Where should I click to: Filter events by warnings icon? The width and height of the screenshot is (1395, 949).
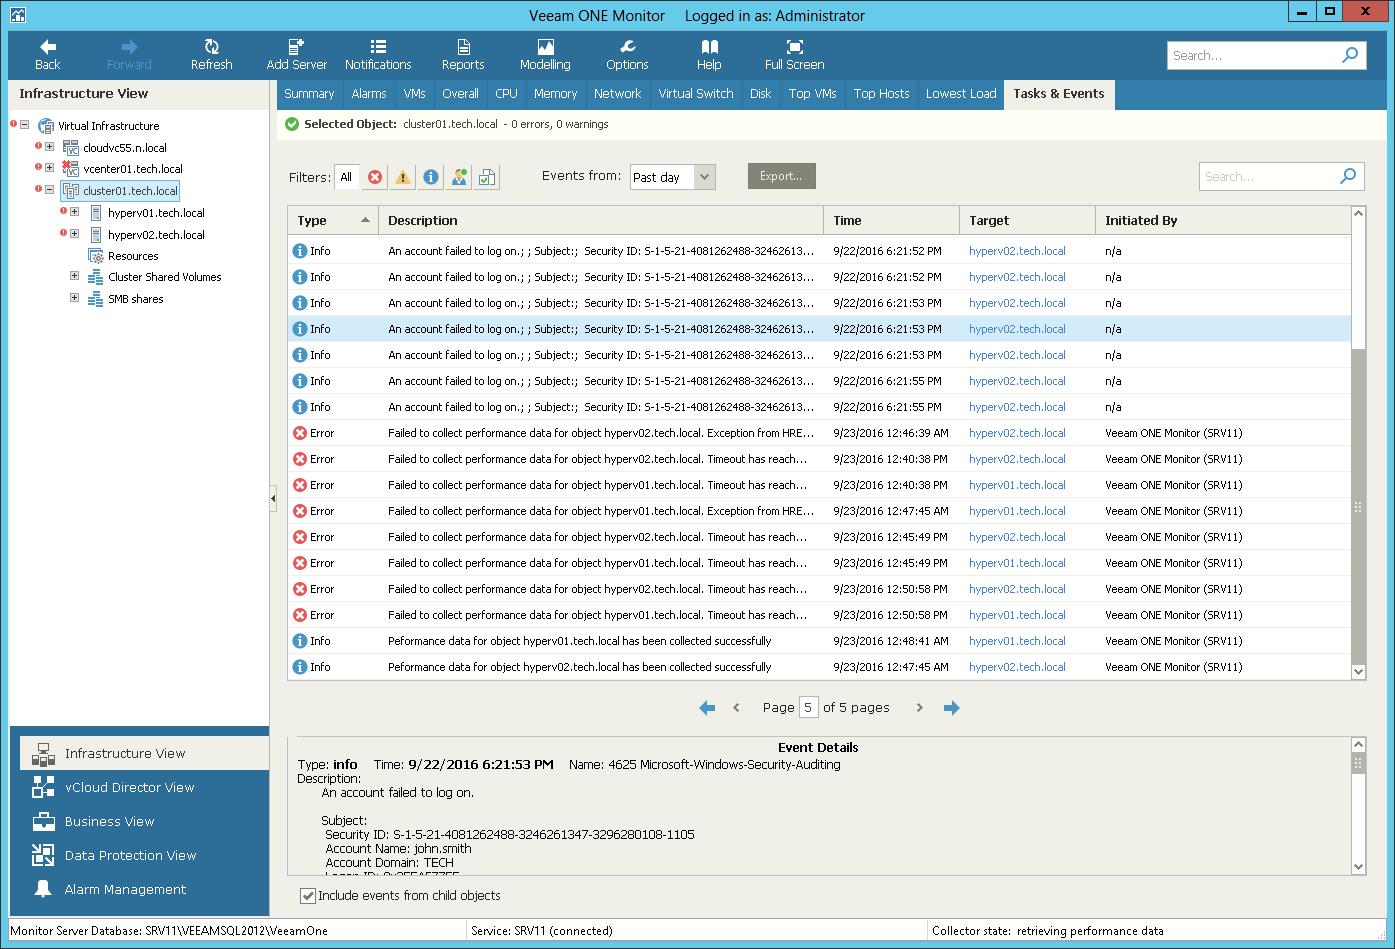tap(403, 177)
